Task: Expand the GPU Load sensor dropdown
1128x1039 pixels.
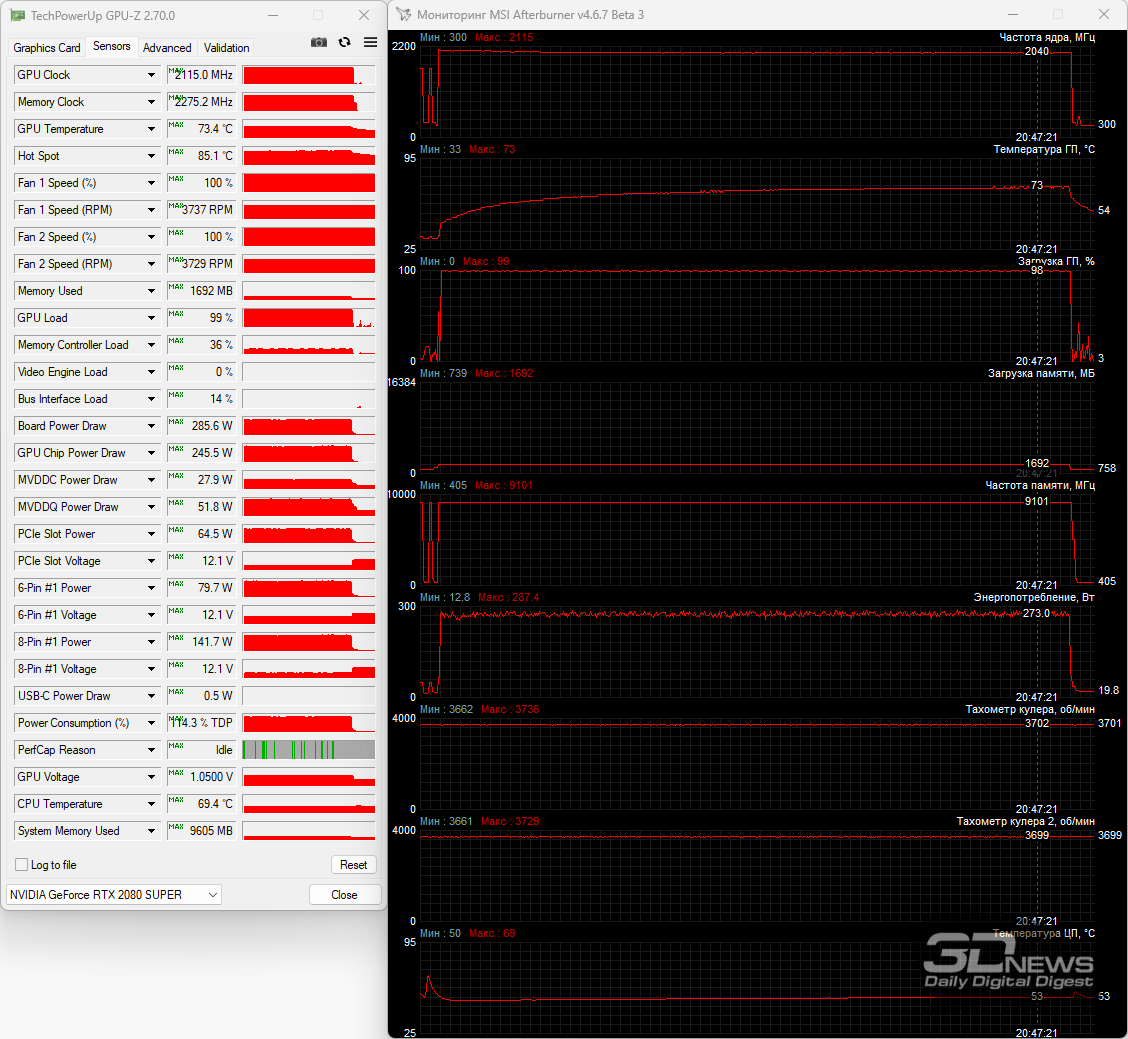Action: (151, 318)
